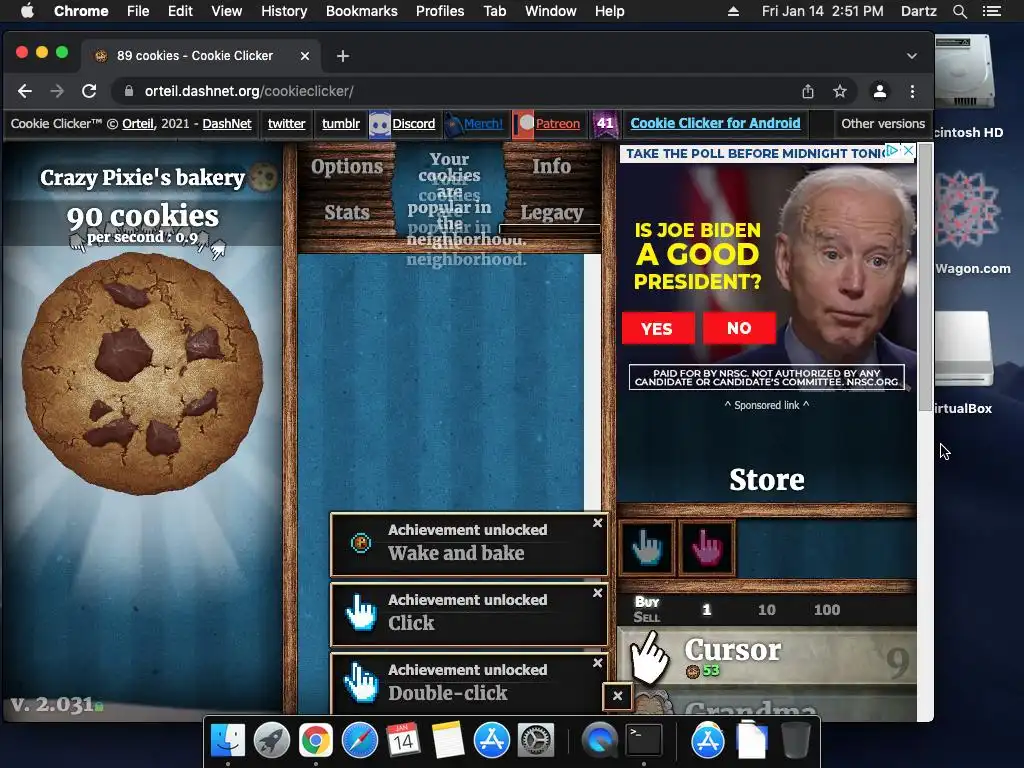Click the purple 41 icon in top bar
1024x768 pixels.
[605, 124]
